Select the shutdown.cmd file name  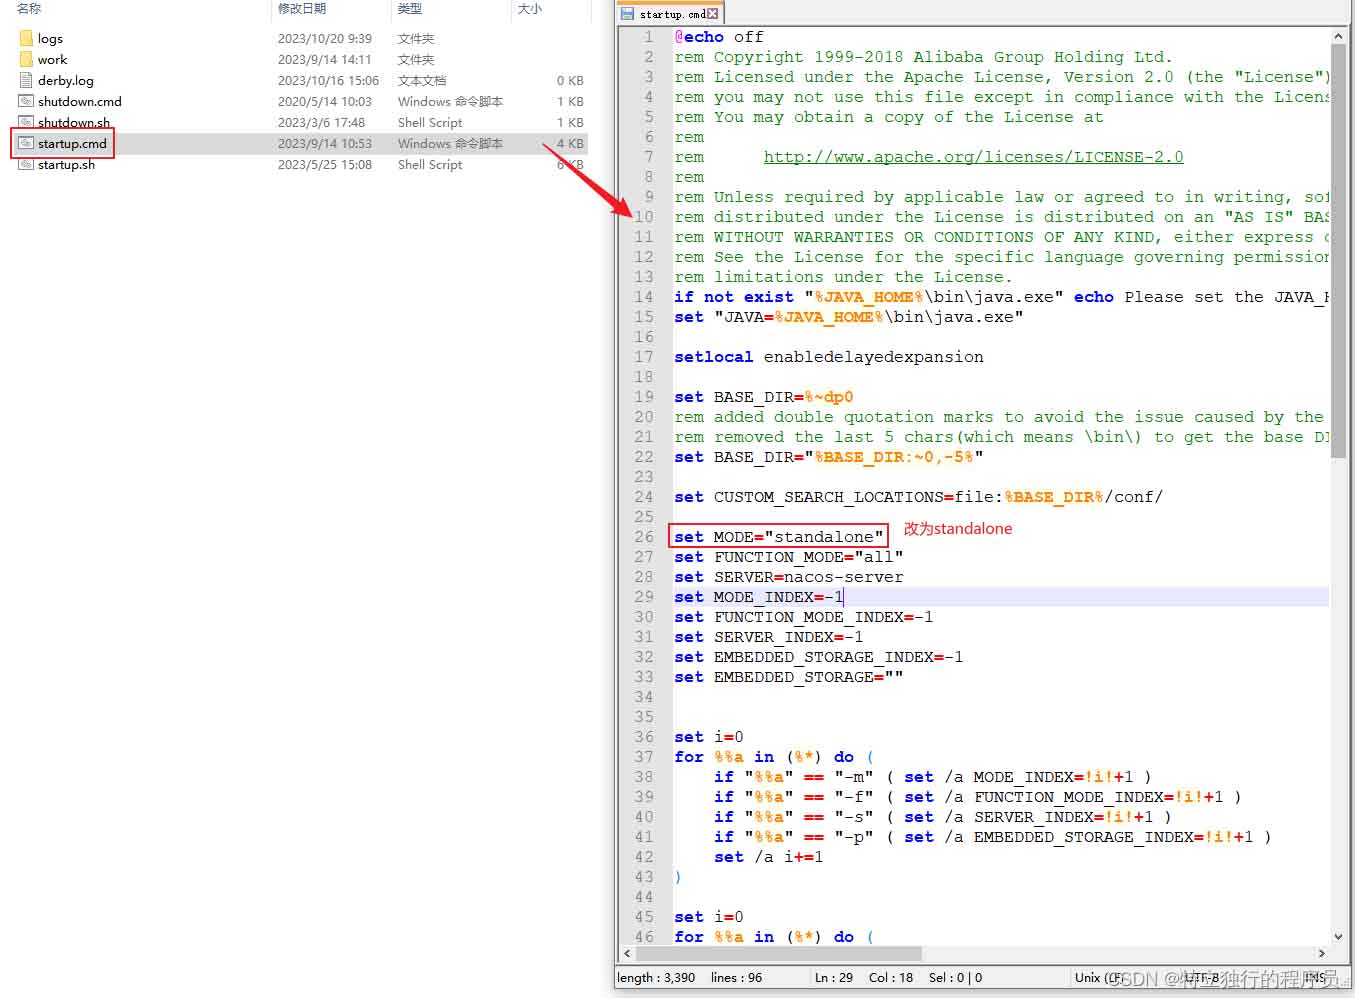(80, 101)
